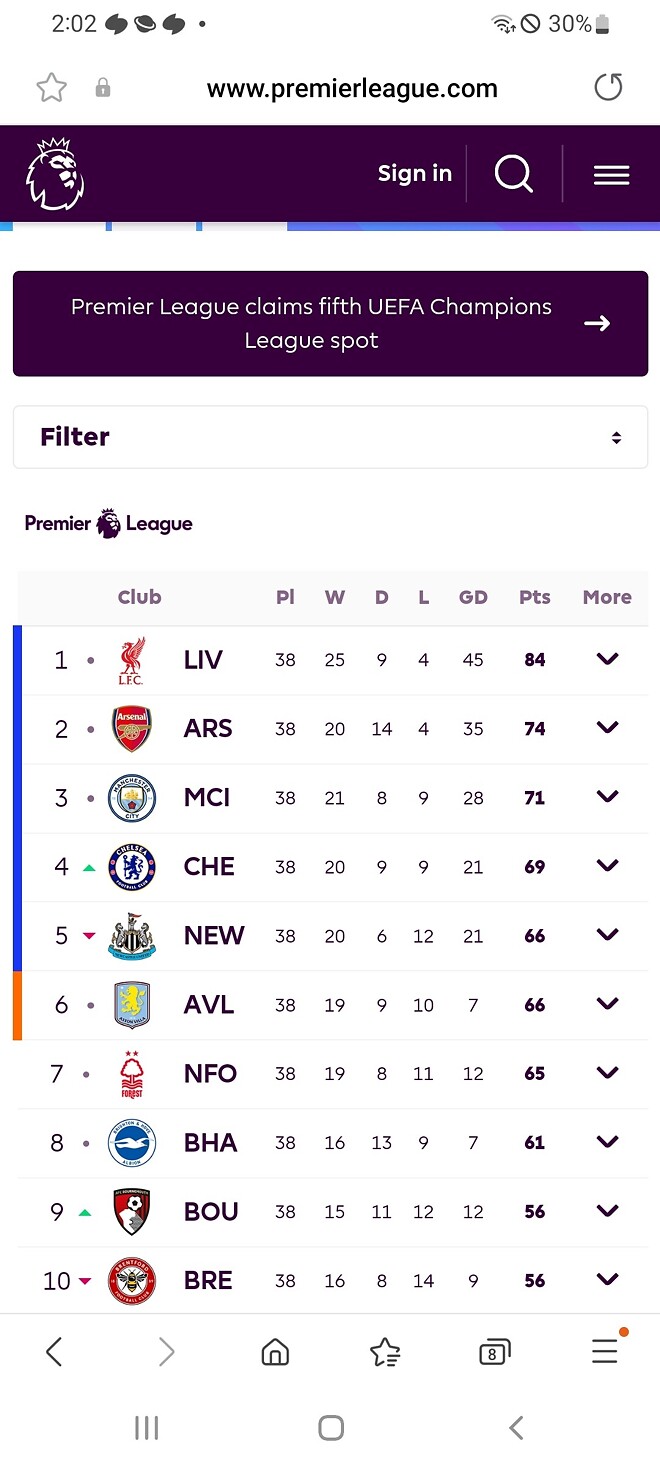
Task: Open the Champions League spot banner link
Action: coord(330,323)
